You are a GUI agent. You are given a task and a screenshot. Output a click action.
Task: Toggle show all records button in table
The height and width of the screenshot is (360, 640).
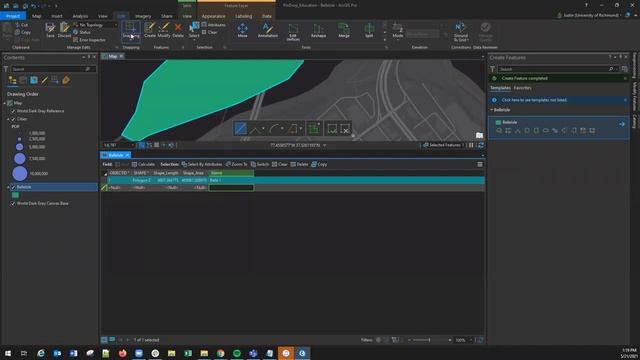click(x=104, y=340)
